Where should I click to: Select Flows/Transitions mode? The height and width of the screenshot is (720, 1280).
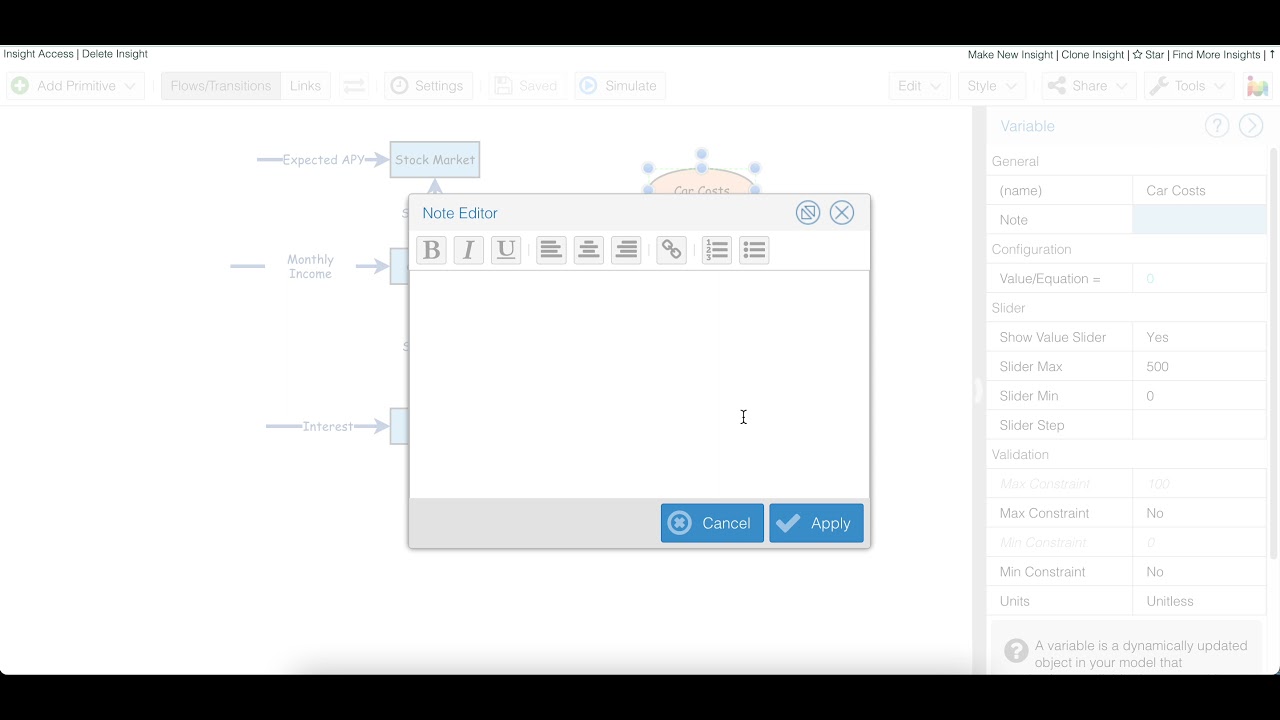(221, 86)
